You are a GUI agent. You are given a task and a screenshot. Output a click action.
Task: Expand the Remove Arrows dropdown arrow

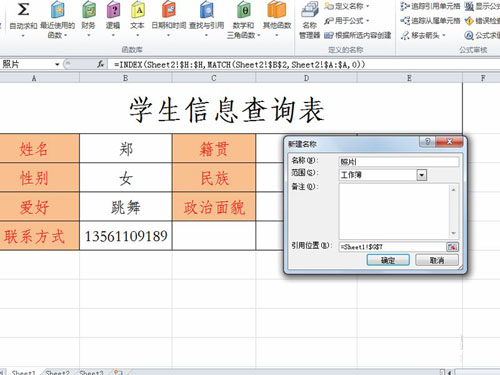tap(444, 36)
